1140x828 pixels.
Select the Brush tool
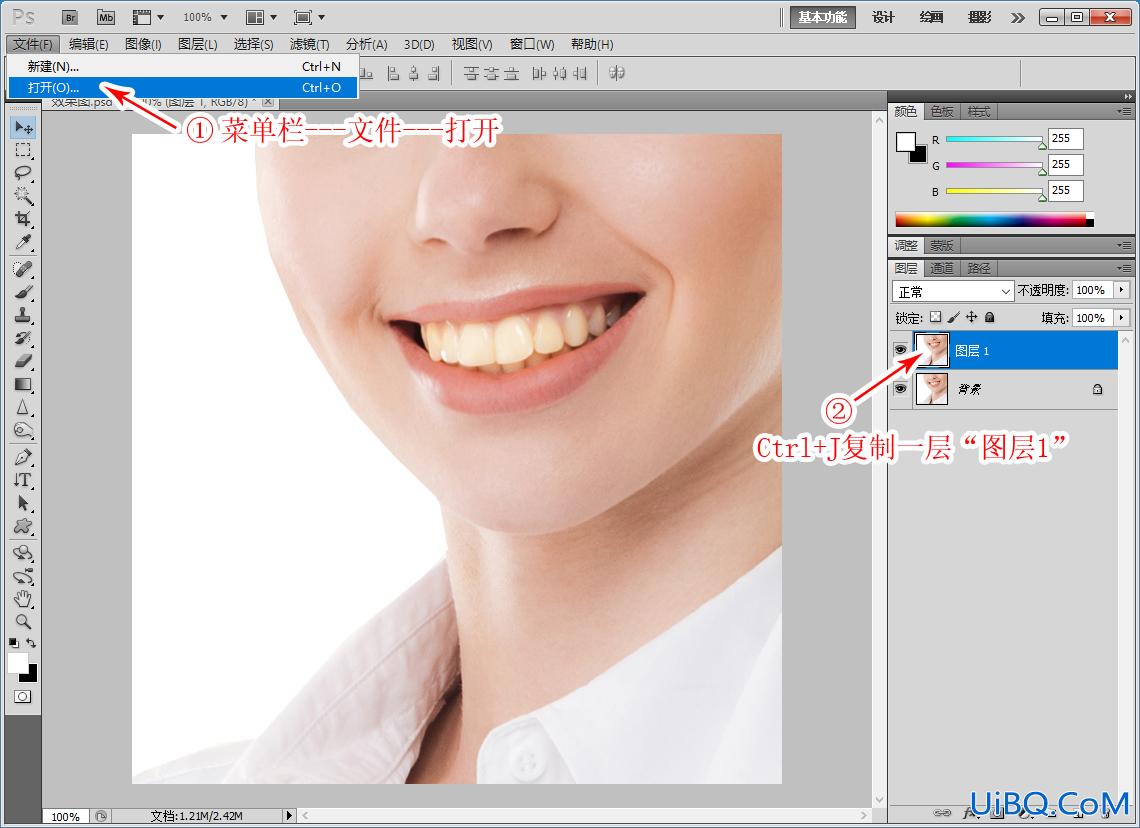pyautogui.click(x=23, y=292)
